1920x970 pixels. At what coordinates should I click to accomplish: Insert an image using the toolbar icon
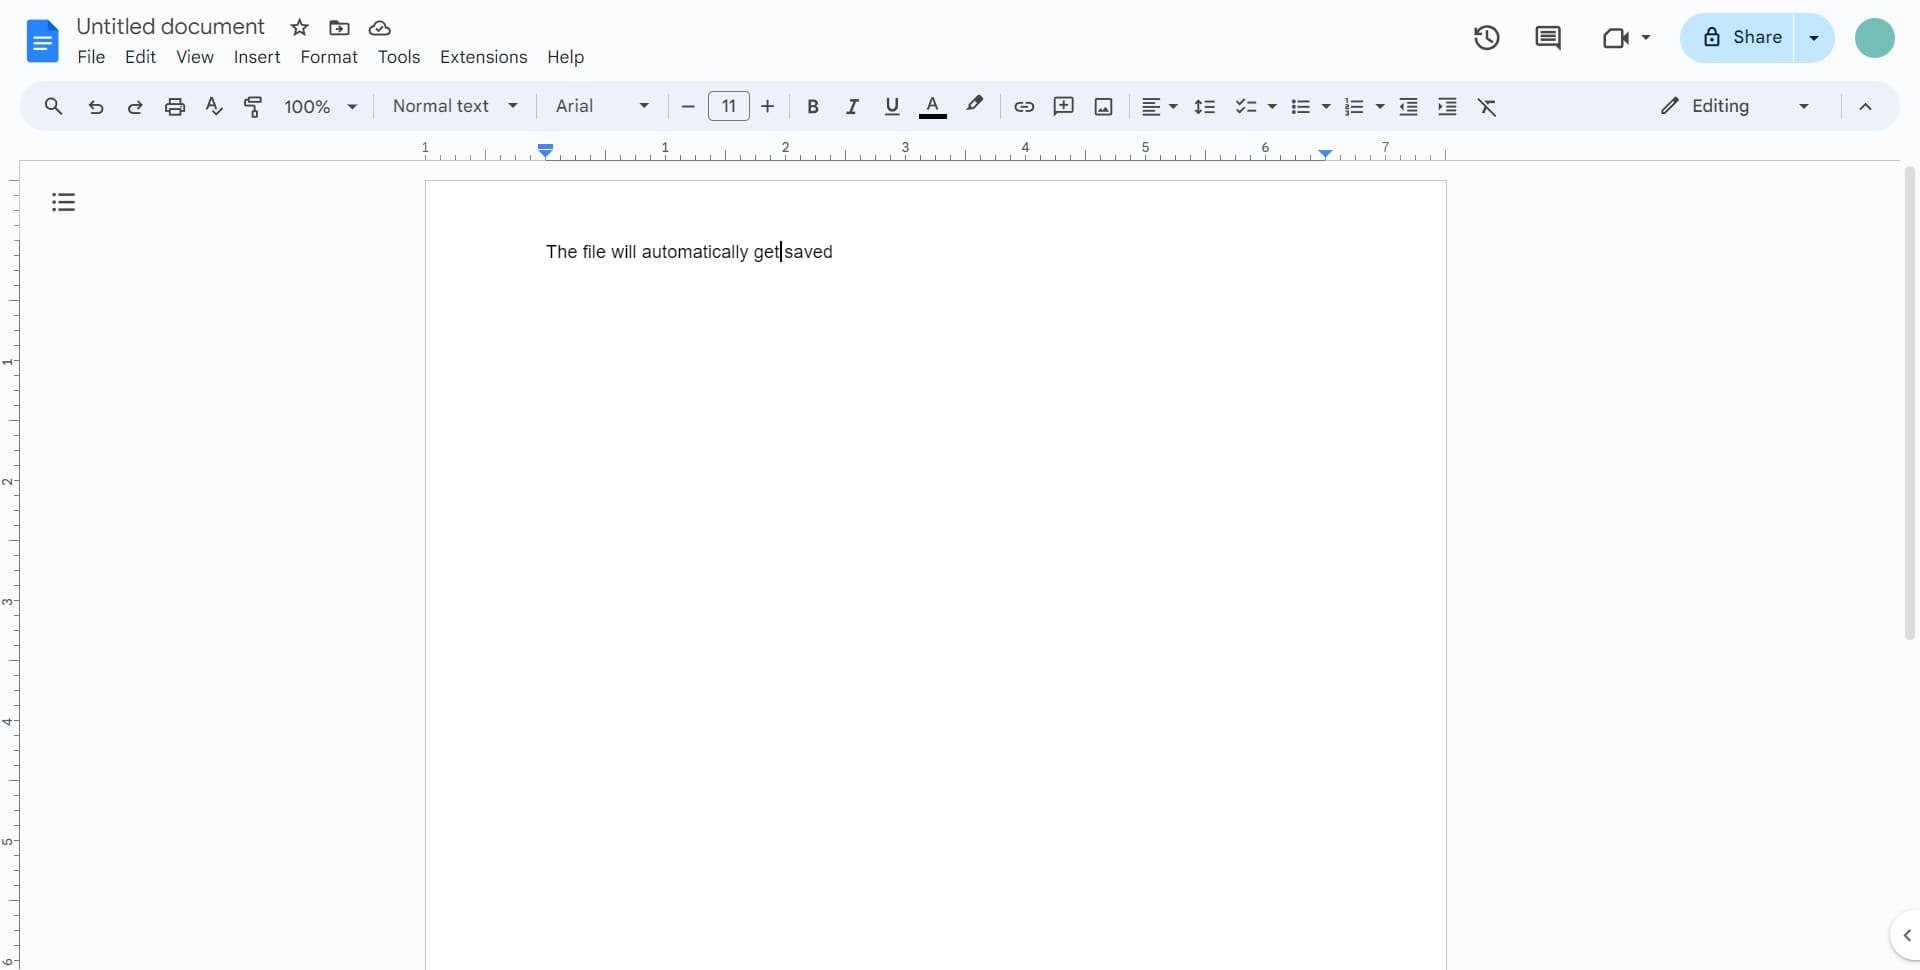pos(1103,107)
